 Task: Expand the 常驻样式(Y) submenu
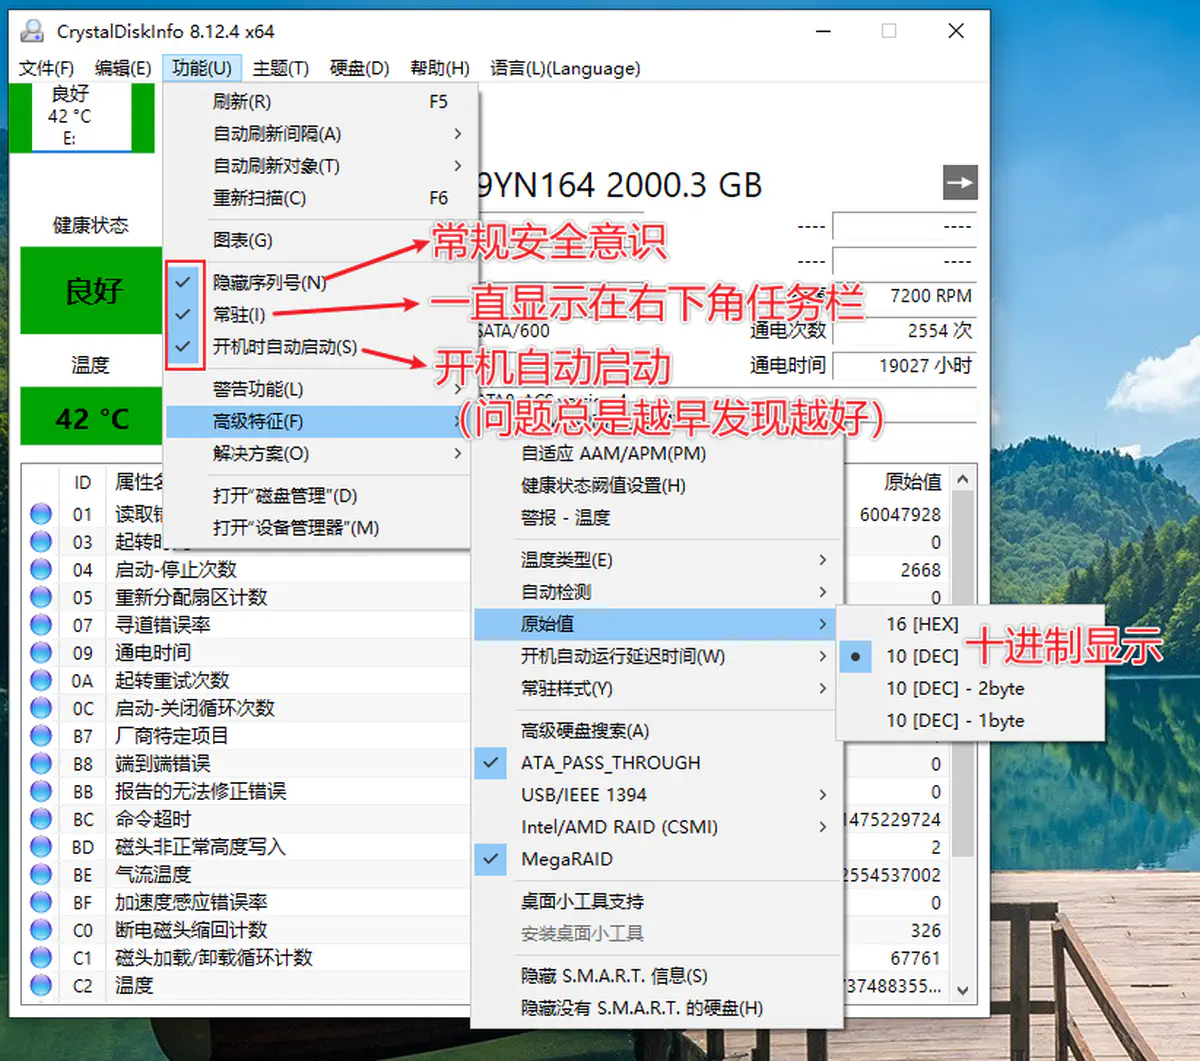point(657,688)
